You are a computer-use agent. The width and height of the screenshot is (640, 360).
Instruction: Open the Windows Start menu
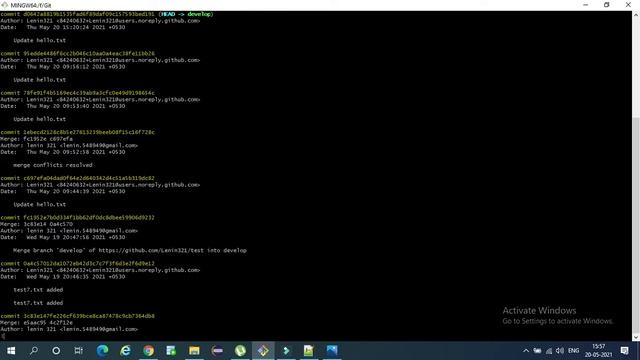11,351
